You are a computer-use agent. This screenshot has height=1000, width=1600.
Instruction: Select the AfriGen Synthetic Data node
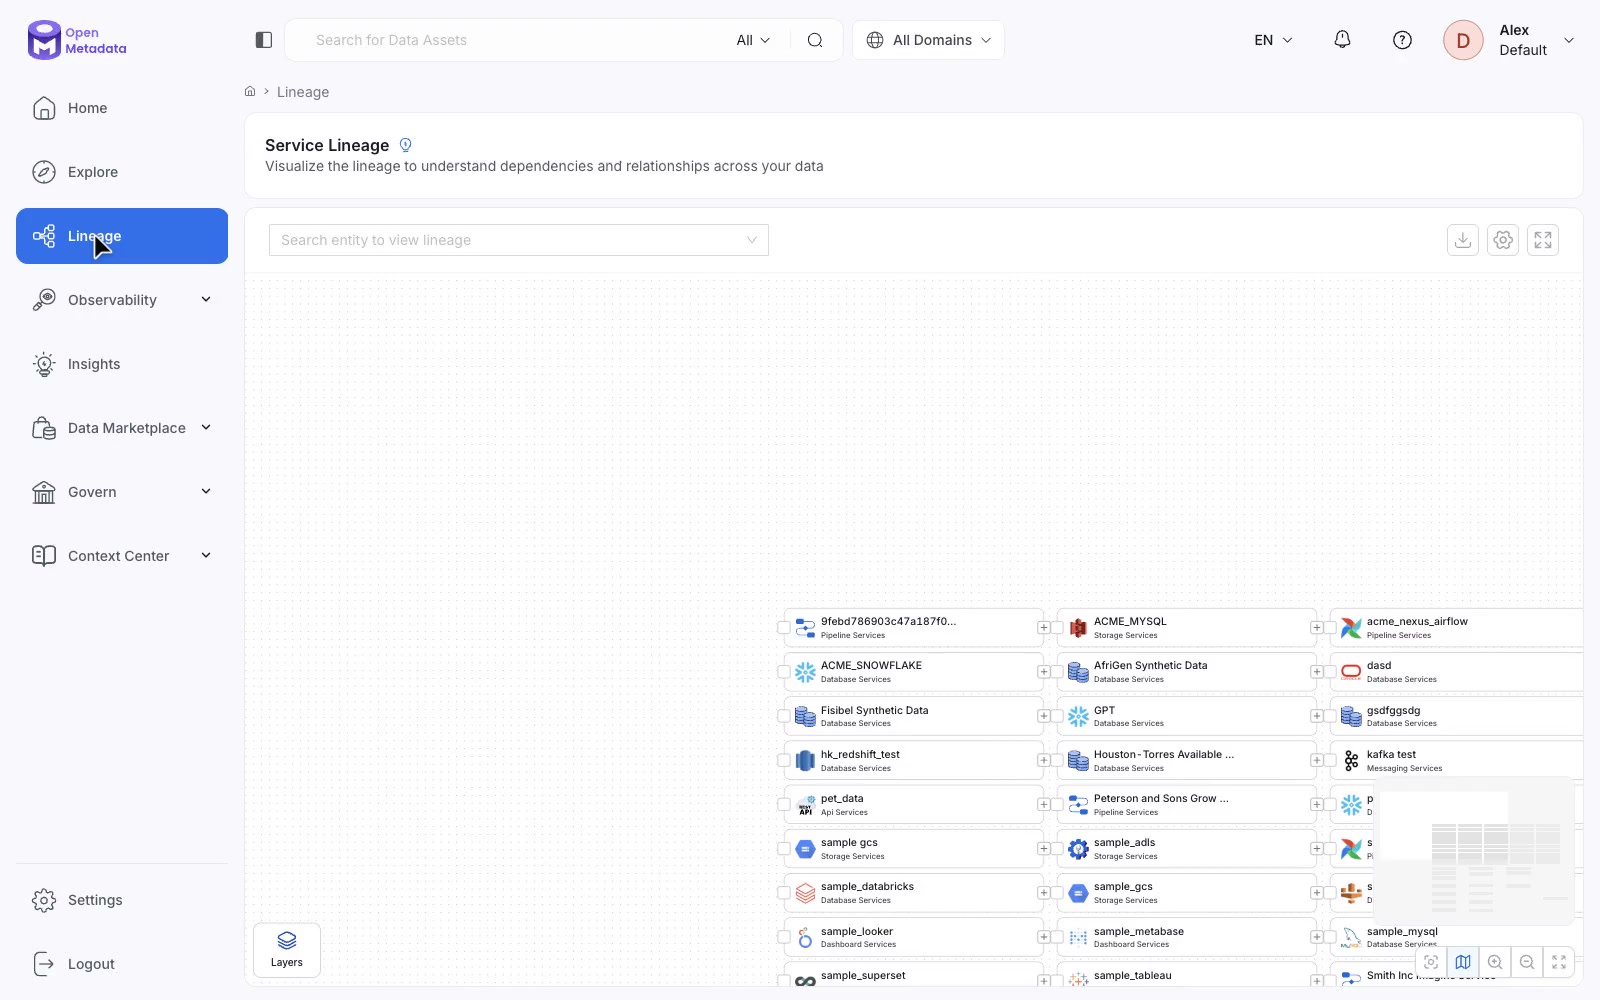1187,672
